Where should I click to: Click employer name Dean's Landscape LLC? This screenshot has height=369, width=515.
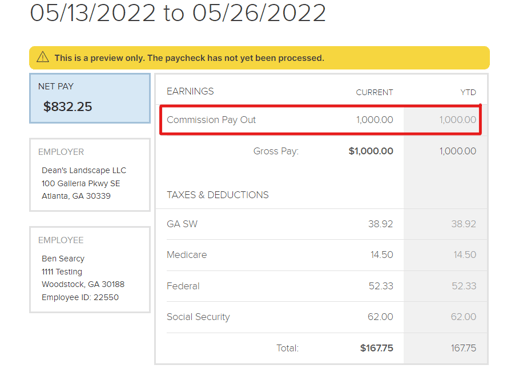(84, 170)
